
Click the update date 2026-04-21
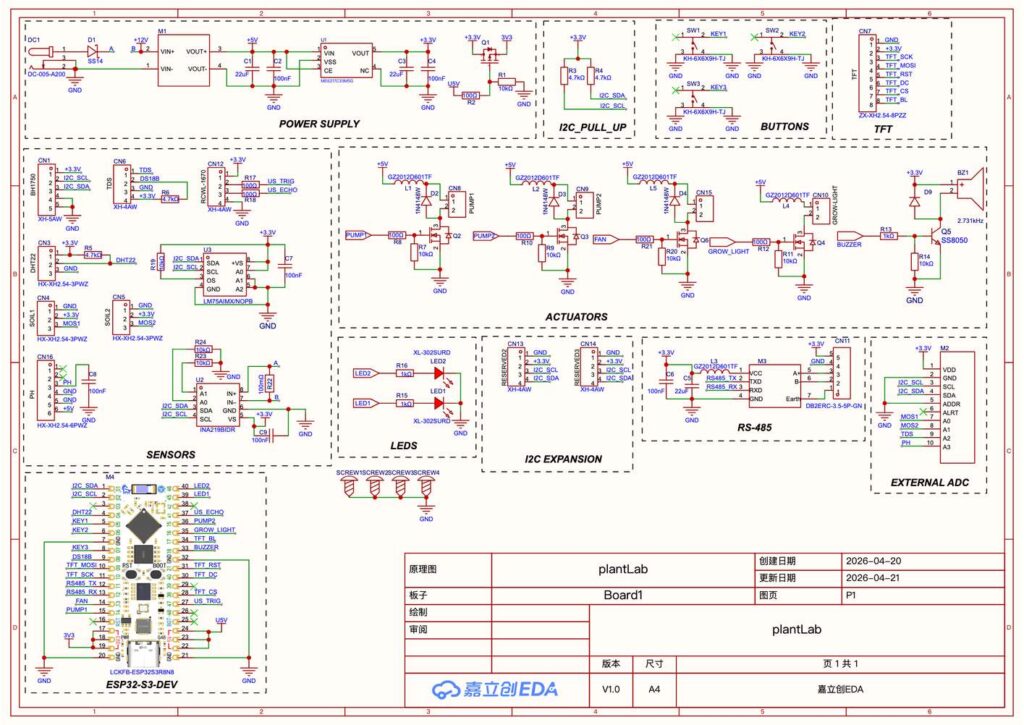pyautogui.click(x=873, y=577)
